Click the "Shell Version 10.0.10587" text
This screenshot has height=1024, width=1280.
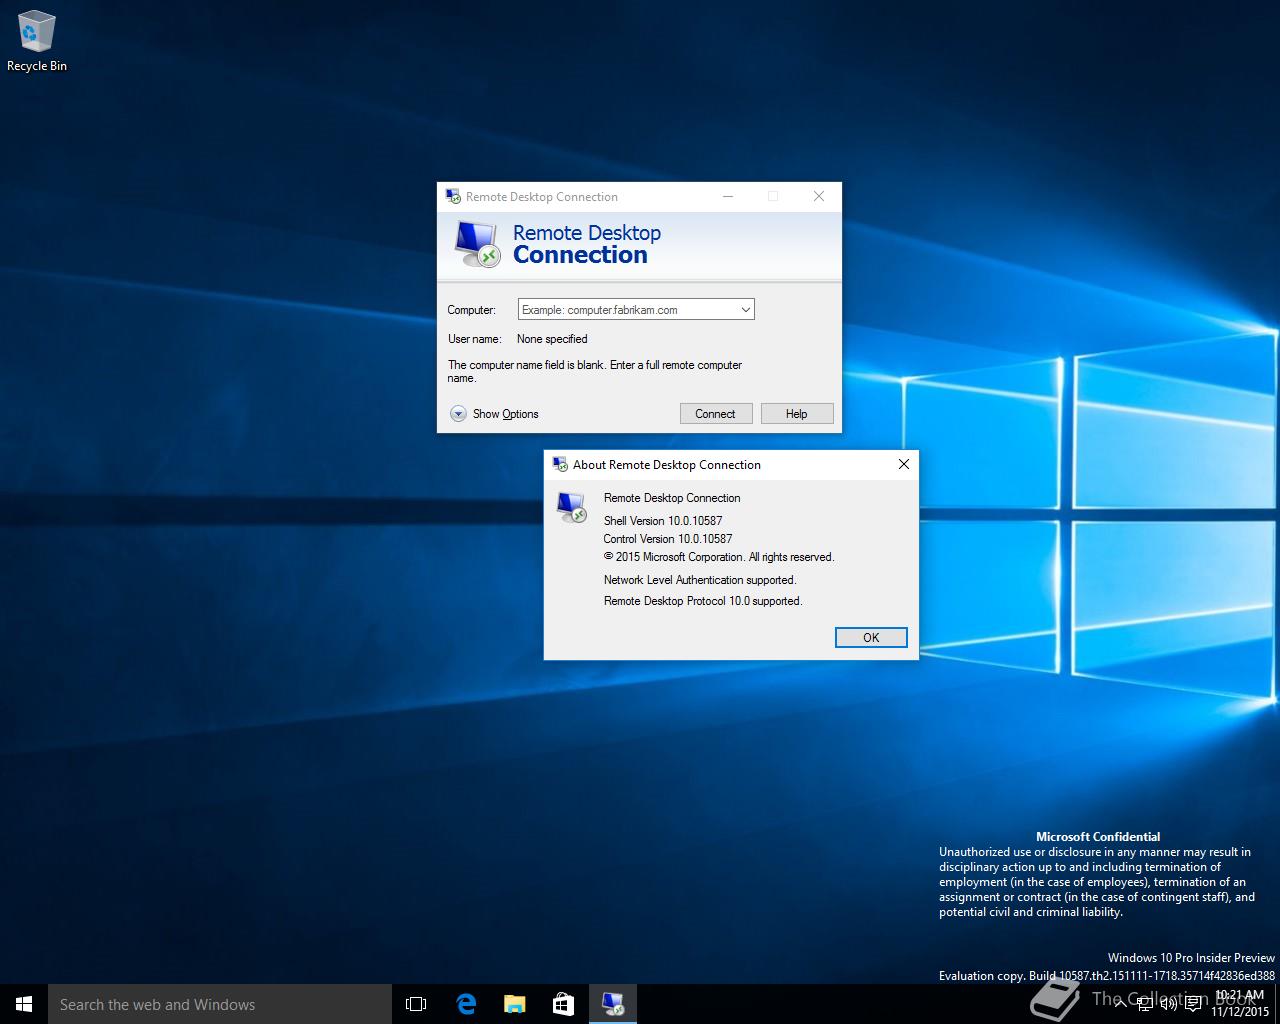[x=663, y=521]
